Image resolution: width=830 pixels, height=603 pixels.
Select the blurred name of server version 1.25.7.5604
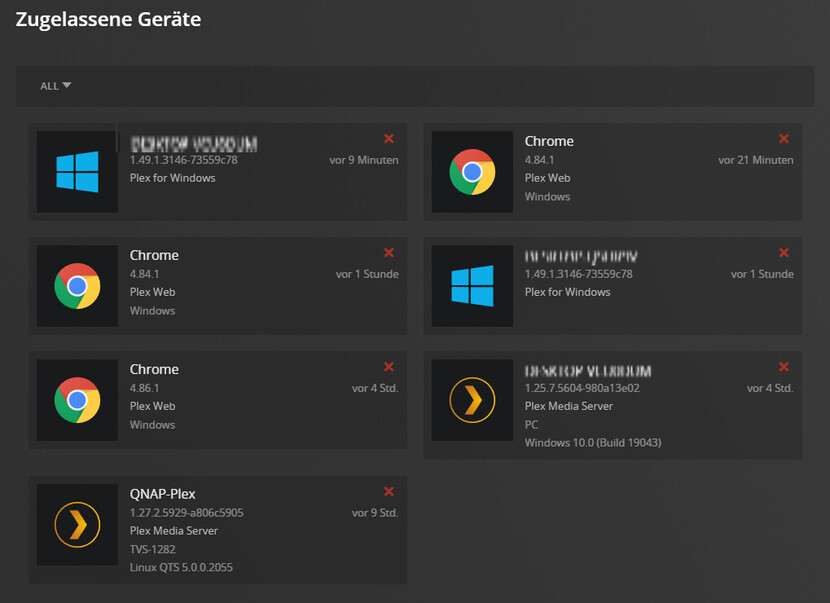[588, 371]
